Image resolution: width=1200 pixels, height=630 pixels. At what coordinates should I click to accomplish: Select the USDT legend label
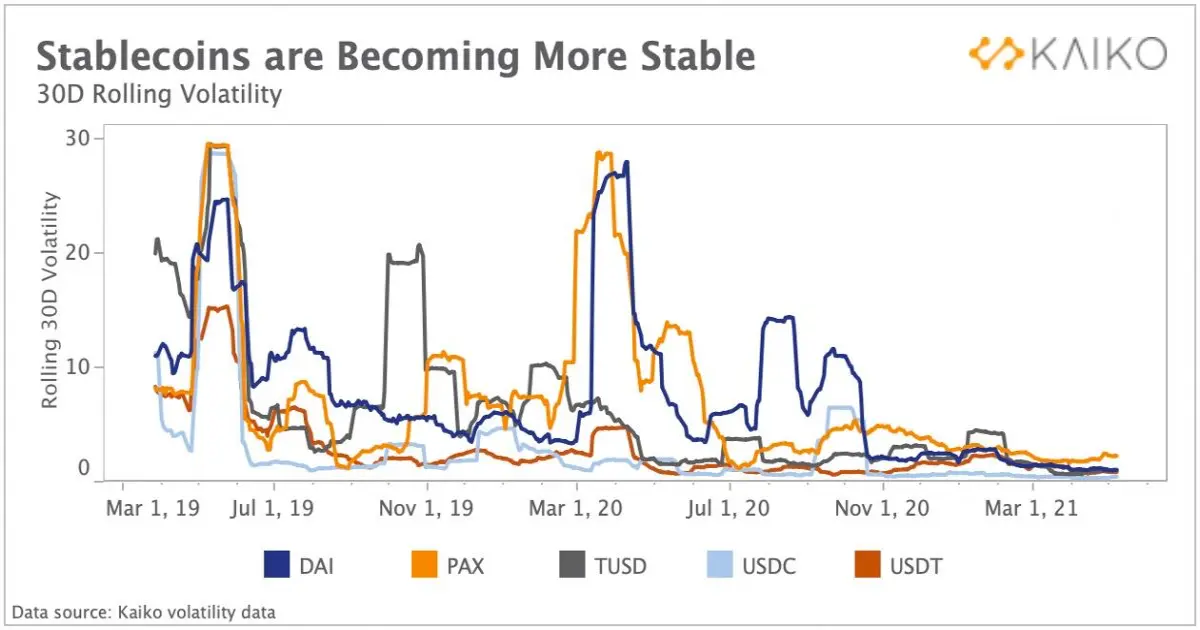917,567
